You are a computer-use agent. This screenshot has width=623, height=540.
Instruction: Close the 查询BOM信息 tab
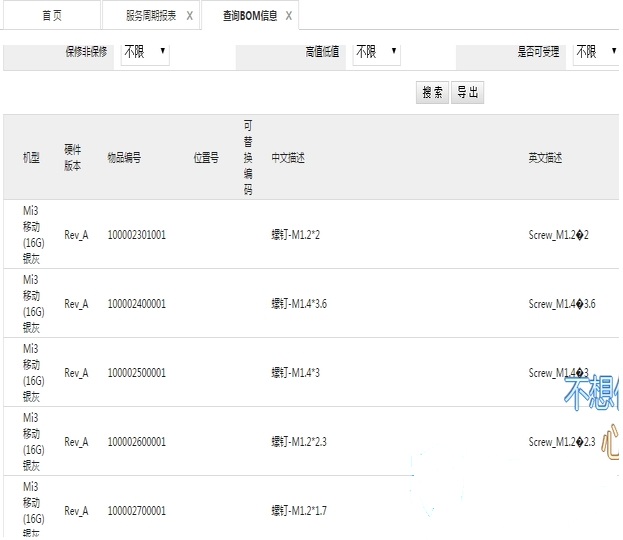tap(288, 16)
